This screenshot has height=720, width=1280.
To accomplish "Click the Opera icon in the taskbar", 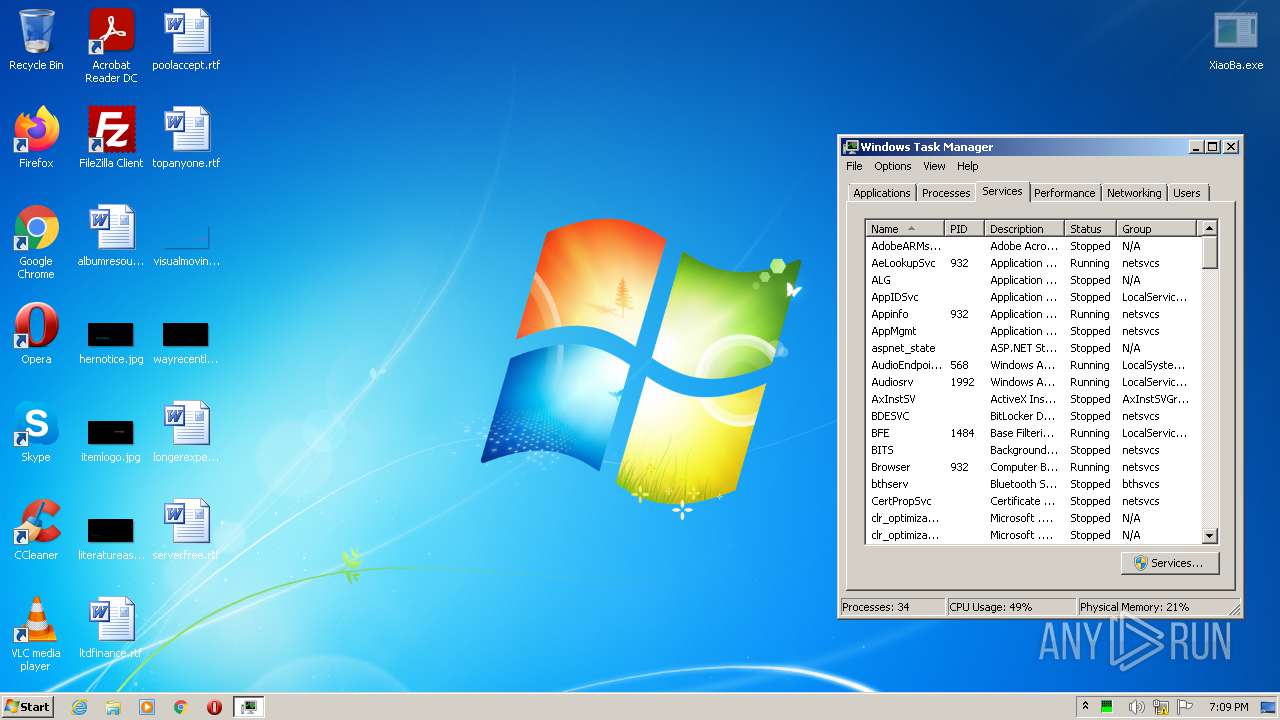I will (214, 707).
